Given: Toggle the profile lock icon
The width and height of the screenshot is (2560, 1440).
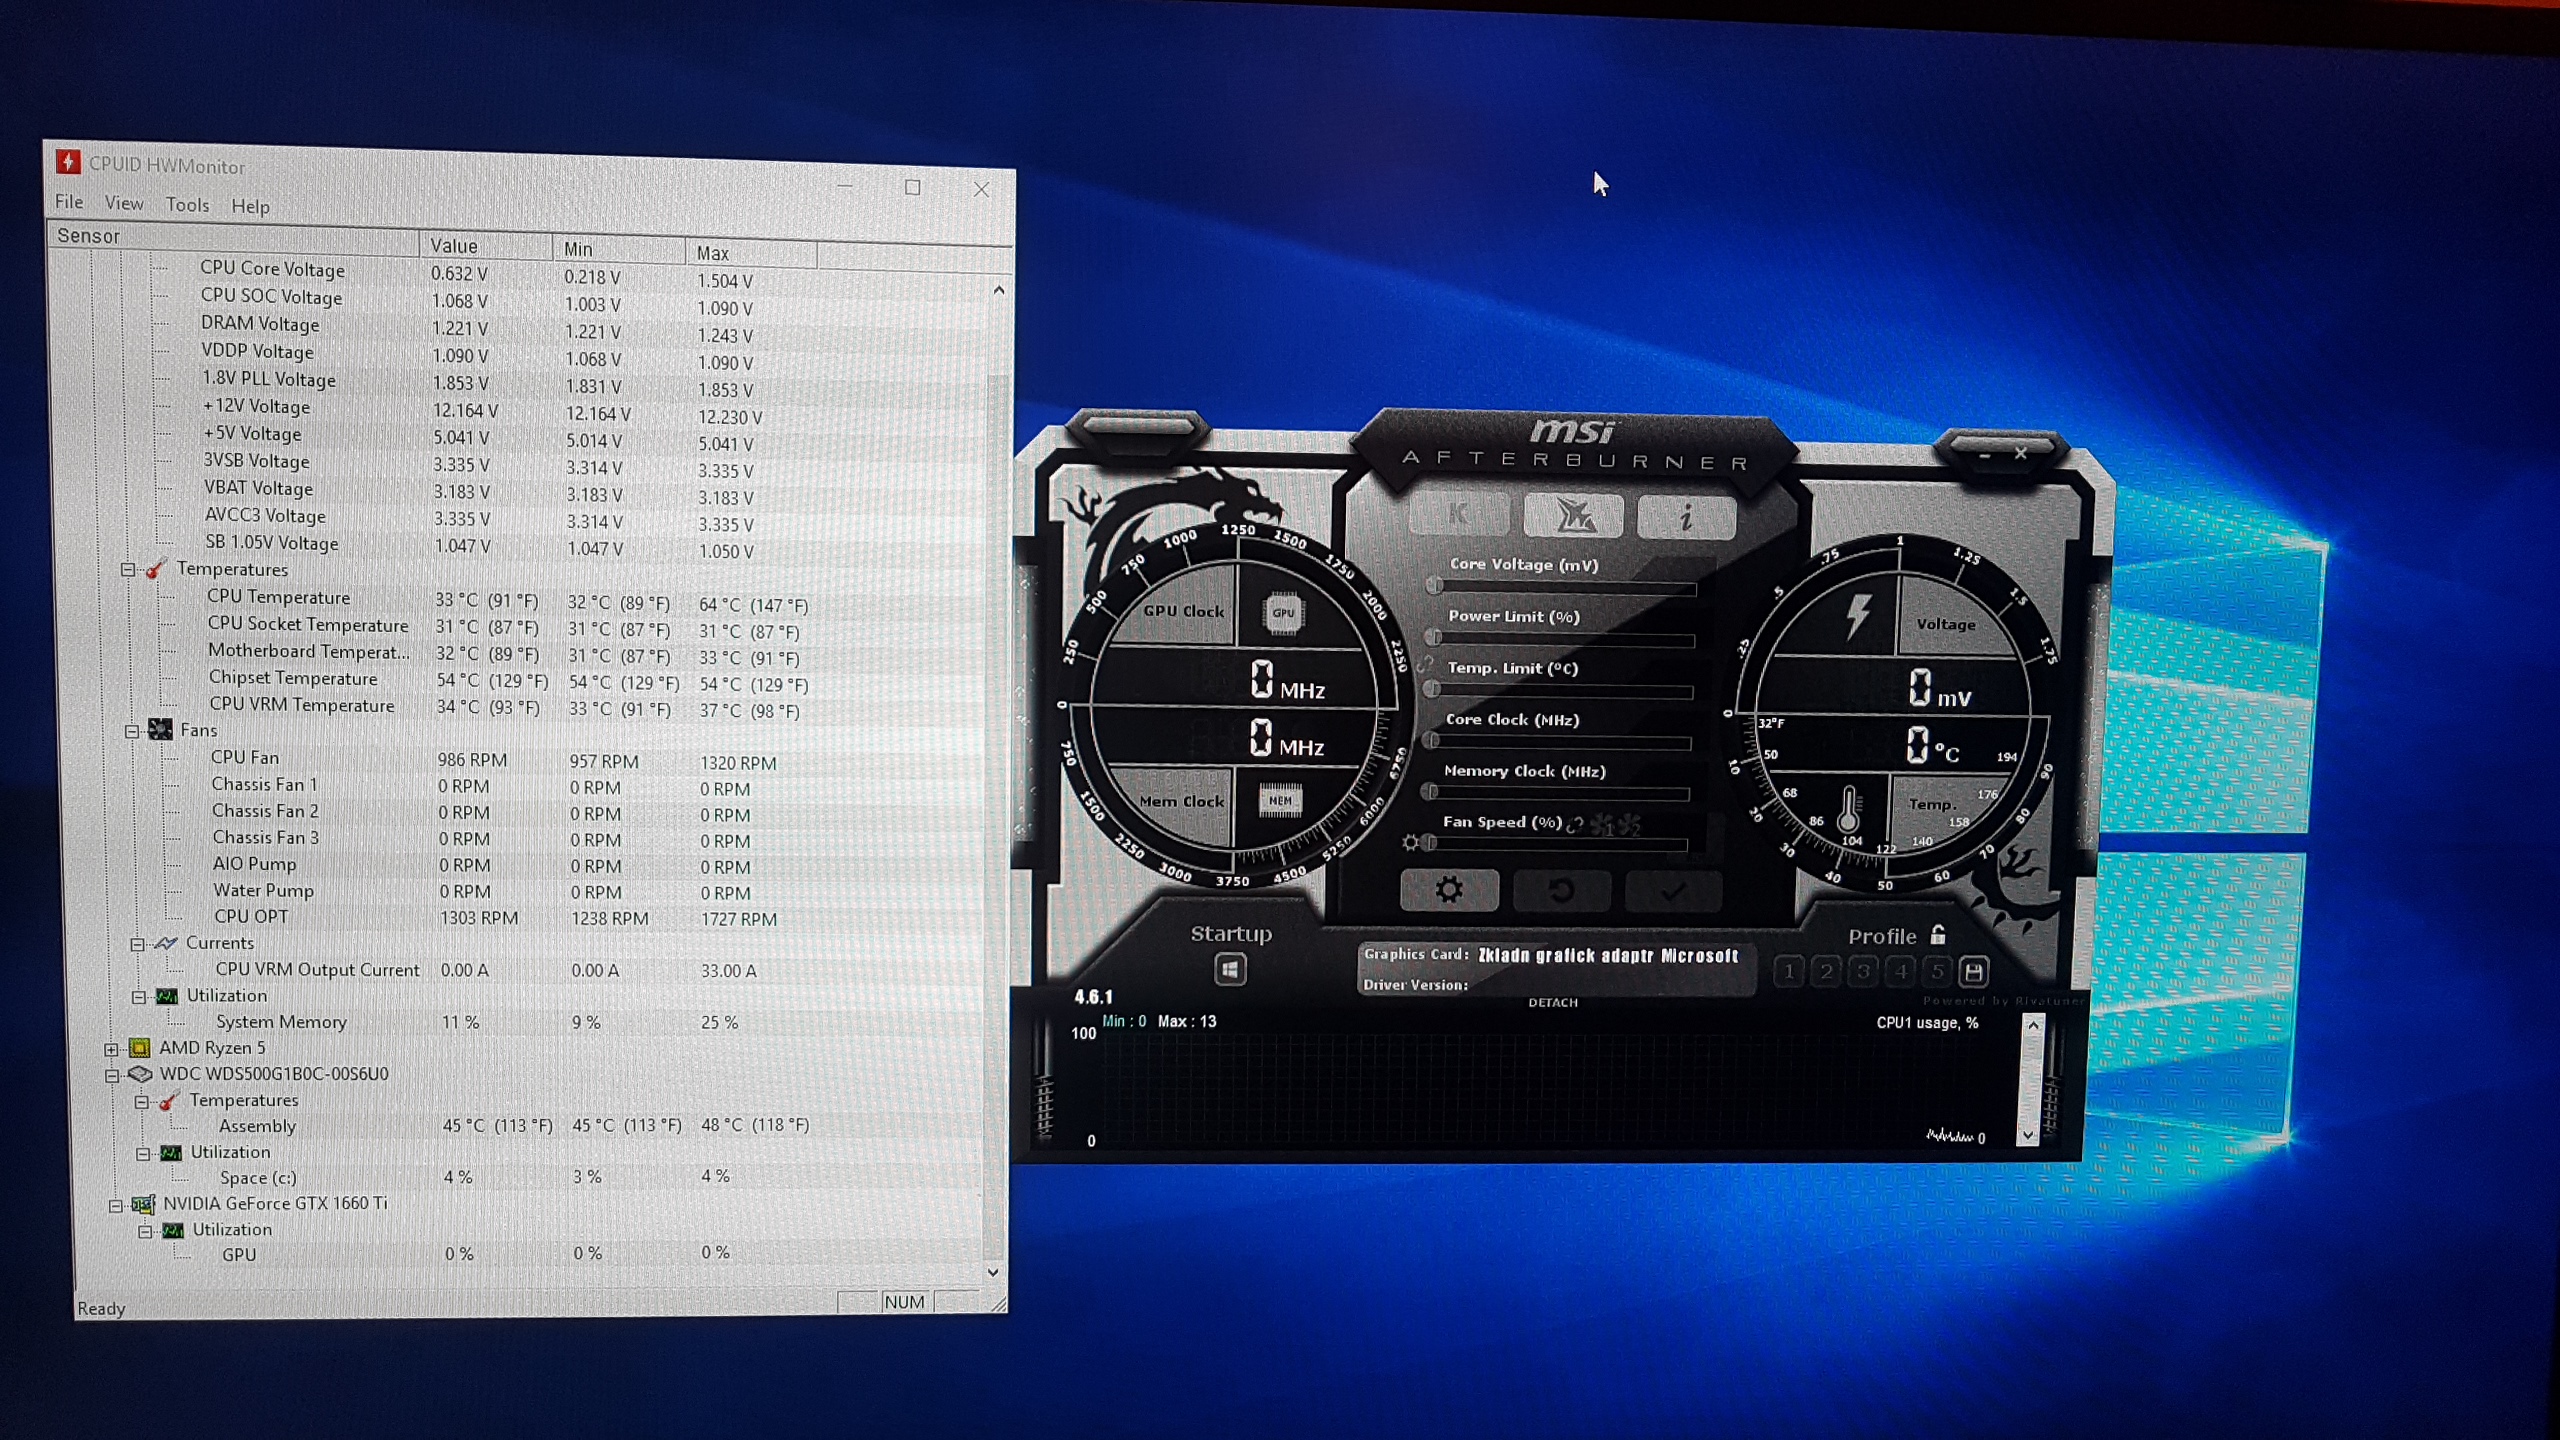Looking at the screenshot, I should 1938,935.
